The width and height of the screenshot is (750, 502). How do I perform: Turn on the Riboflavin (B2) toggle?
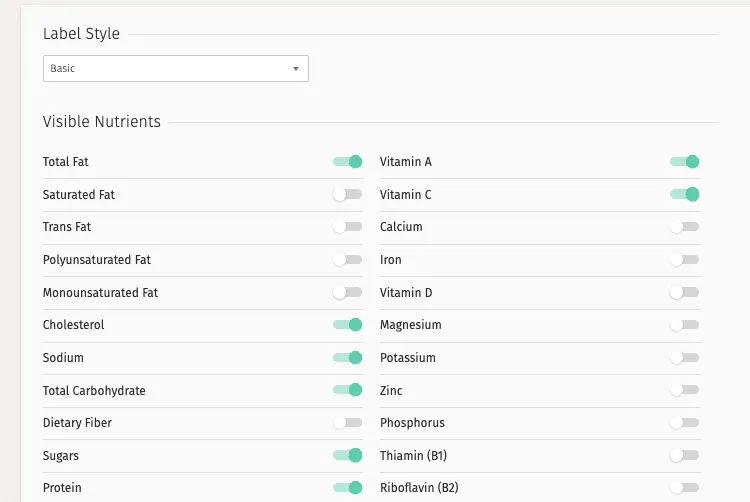[684, 488]
